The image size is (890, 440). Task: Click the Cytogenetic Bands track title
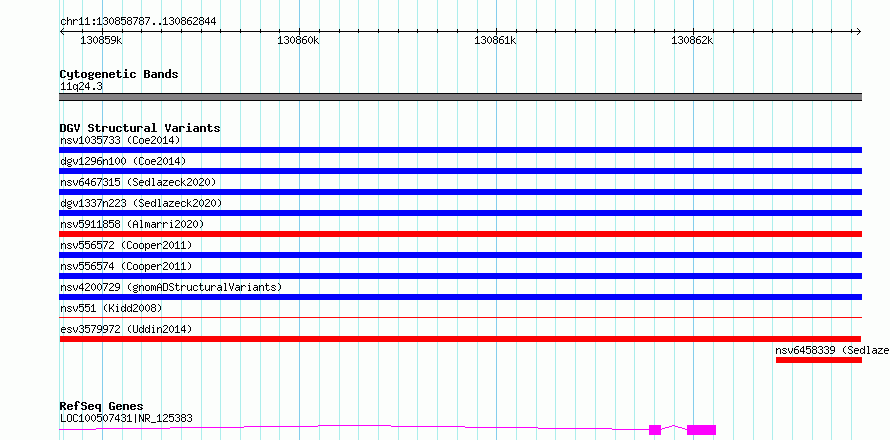[119, 74]
